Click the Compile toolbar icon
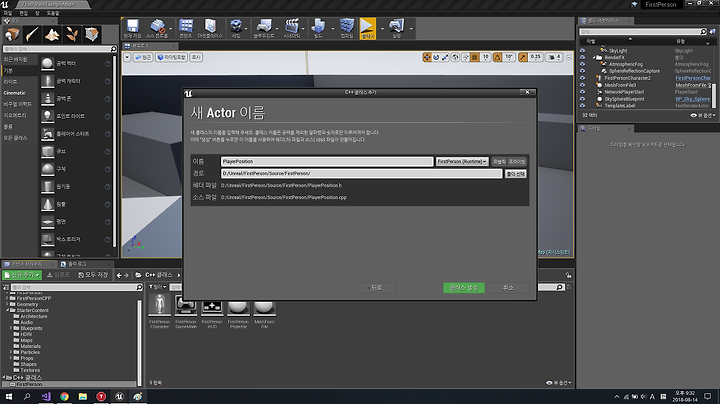 (347, 28)
